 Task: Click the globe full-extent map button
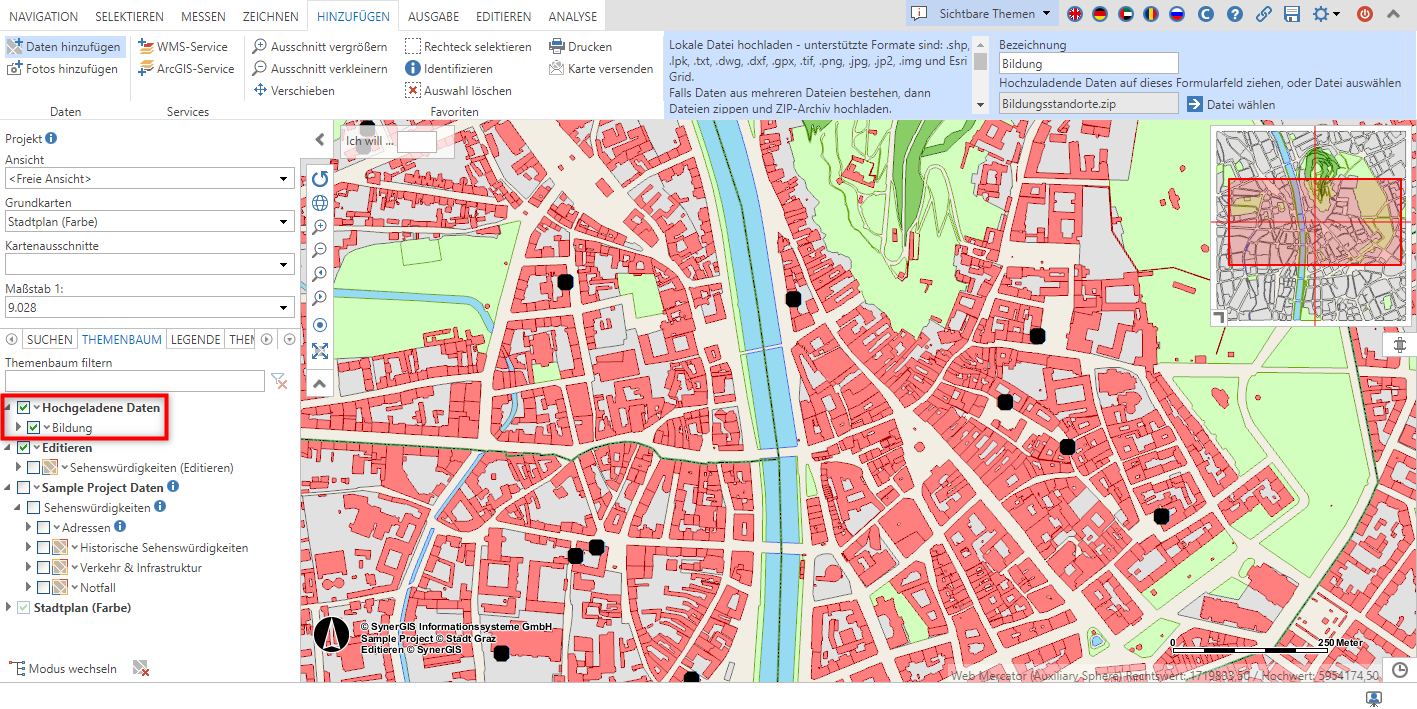[x=320, y=203]
